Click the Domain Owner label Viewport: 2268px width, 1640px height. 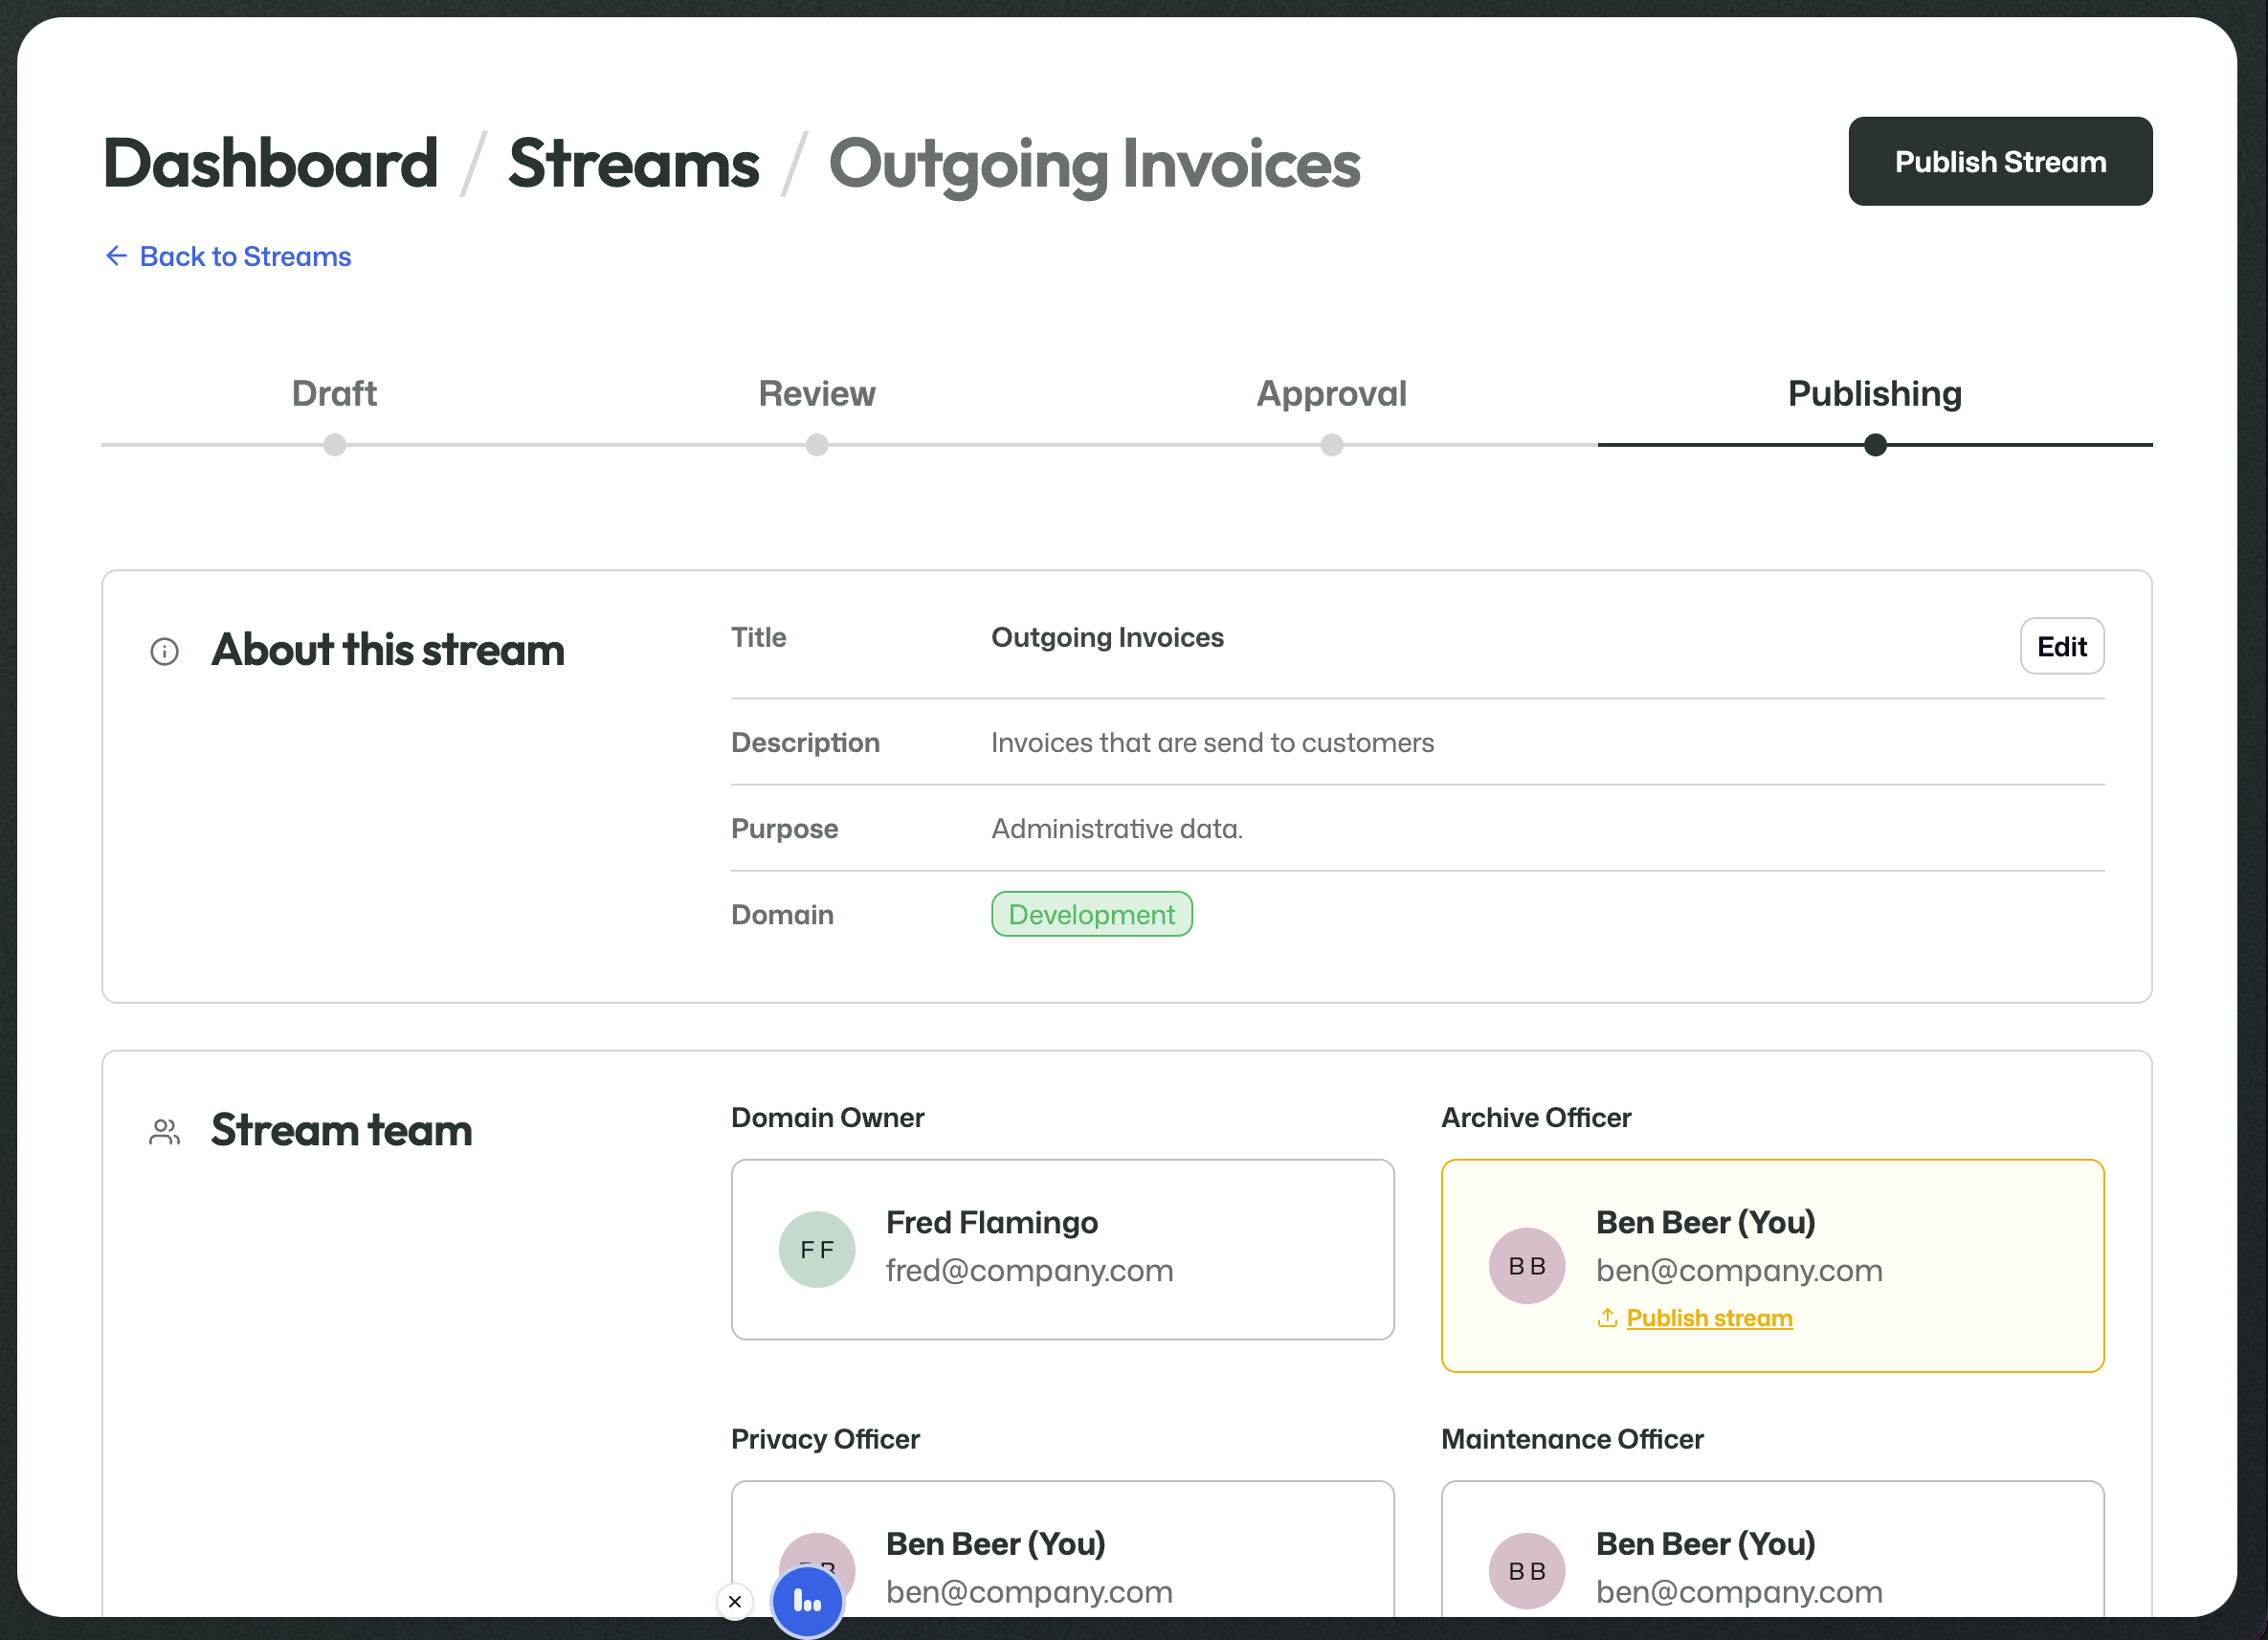point(828,1117)
